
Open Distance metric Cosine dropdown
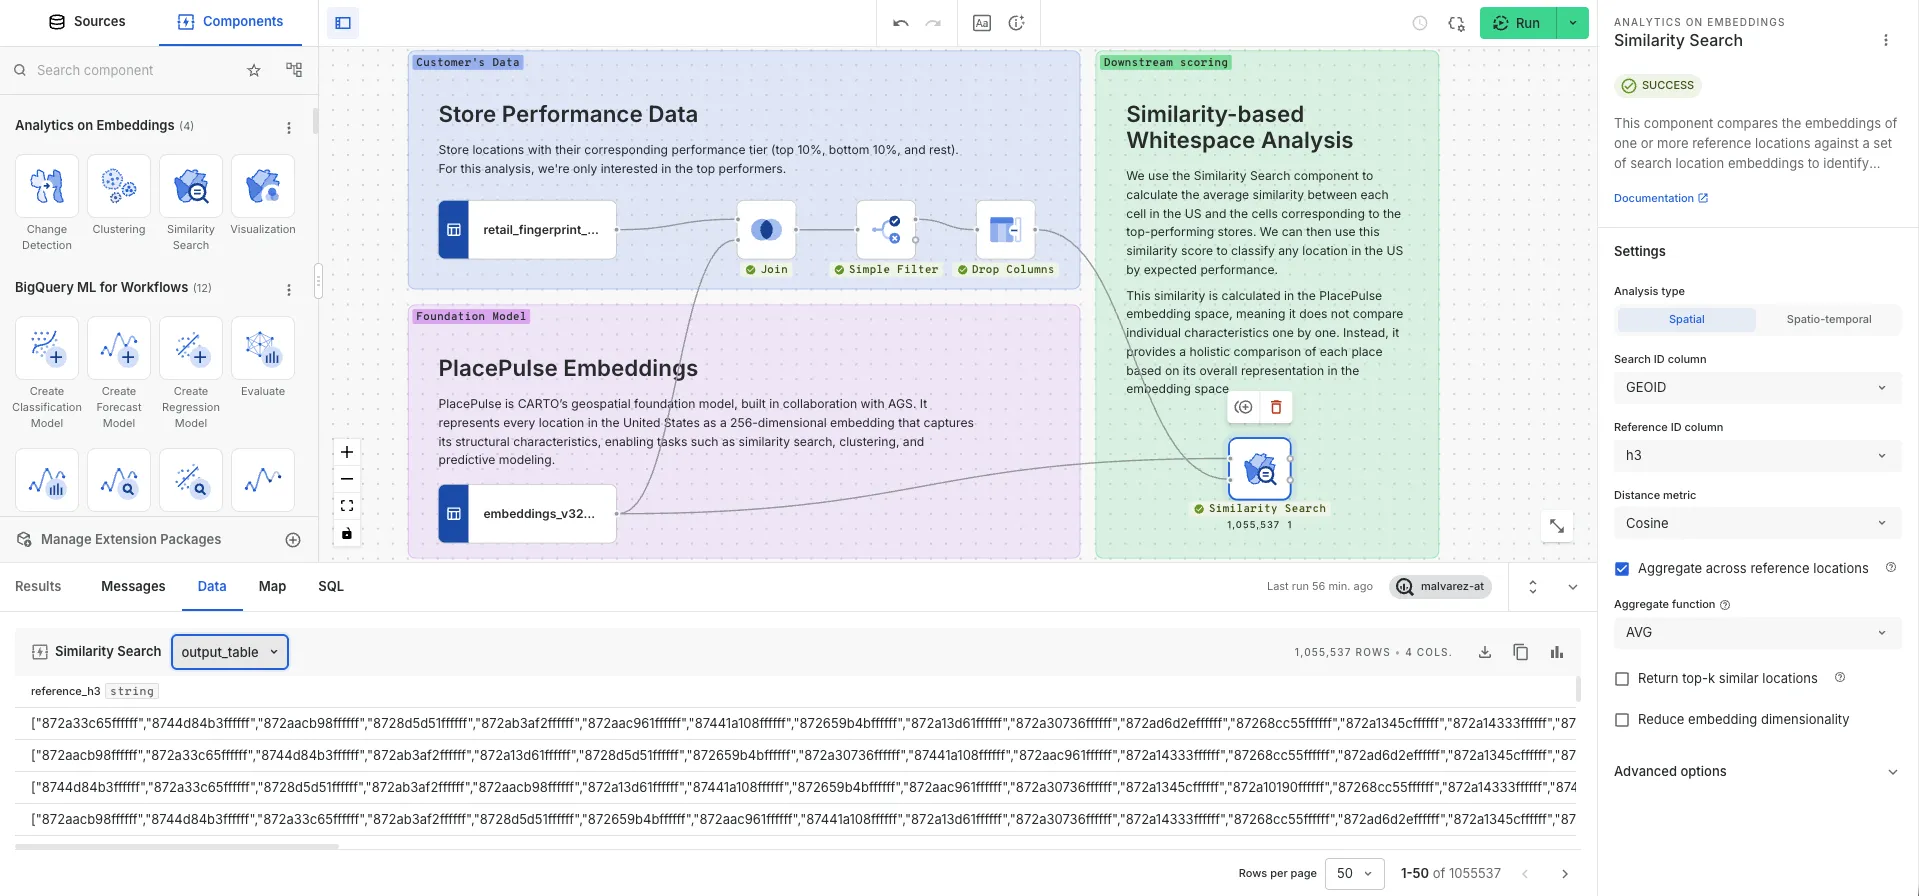[1757, 524]
